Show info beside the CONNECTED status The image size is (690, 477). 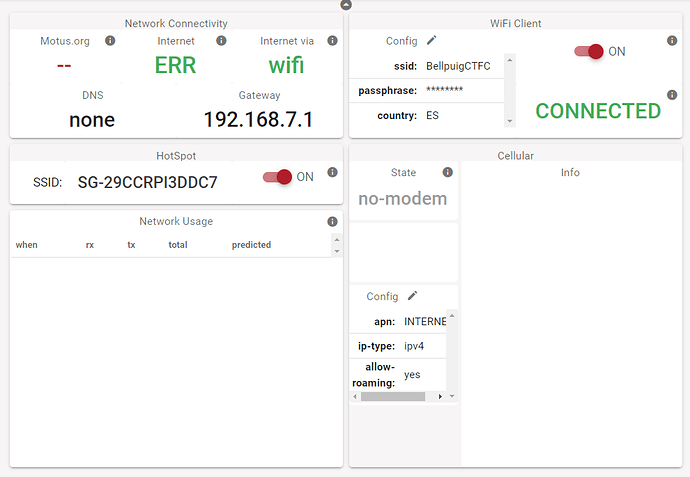(x=671, y=95)
